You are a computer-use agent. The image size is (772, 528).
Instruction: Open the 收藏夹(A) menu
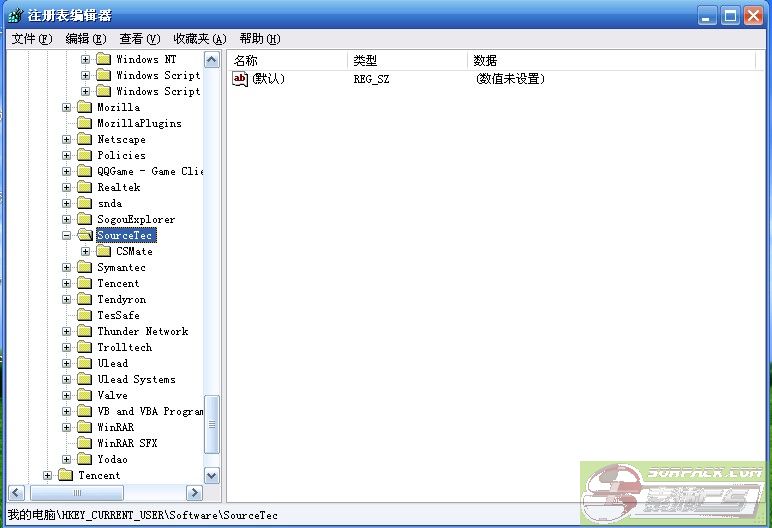199,39
